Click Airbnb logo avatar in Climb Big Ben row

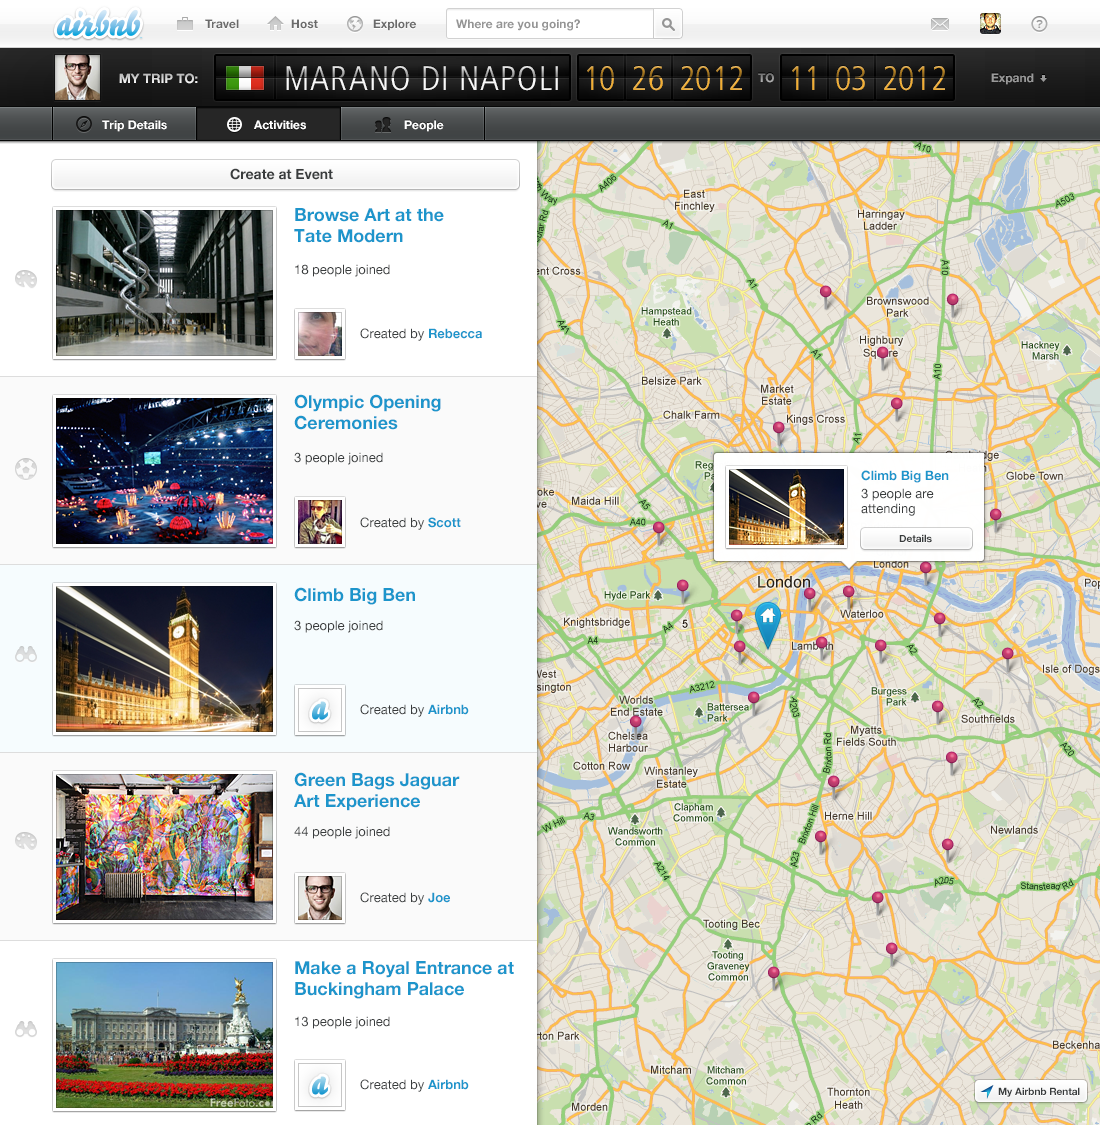(320, 710)
